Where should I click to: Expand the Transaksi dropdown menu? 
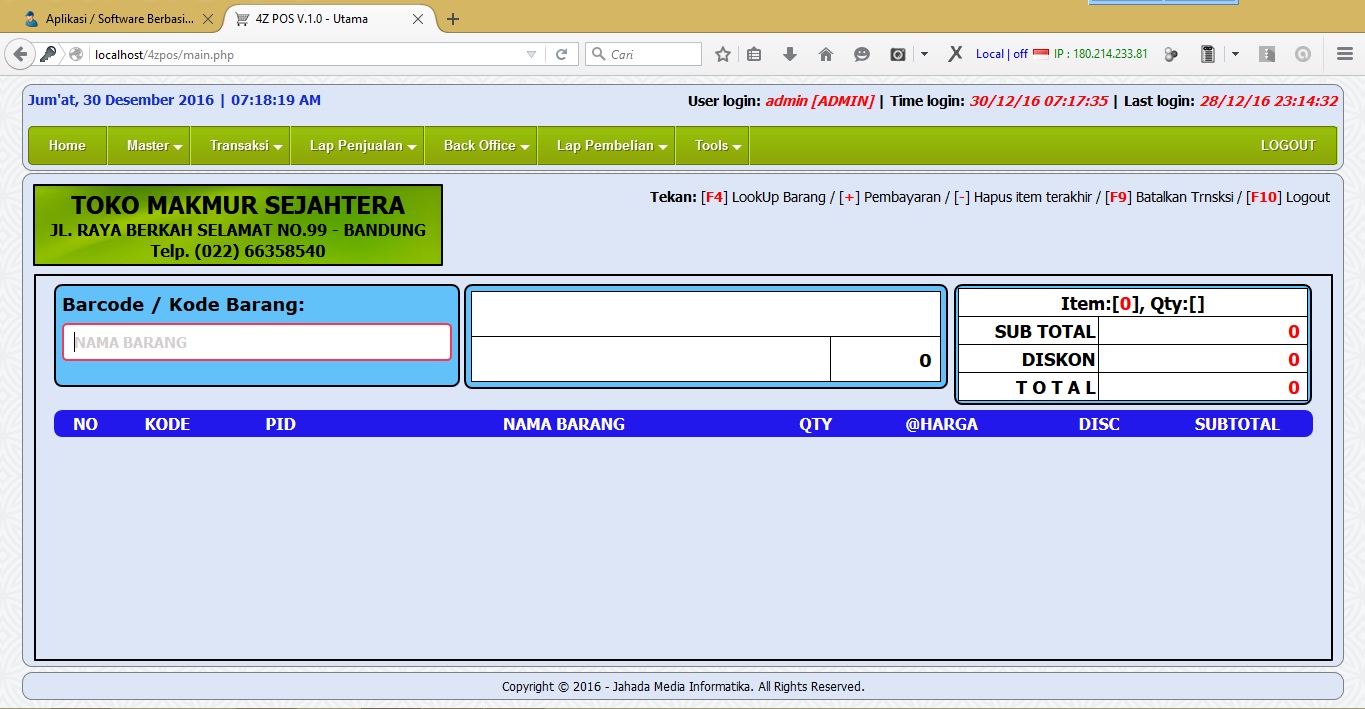pos(240,146)
